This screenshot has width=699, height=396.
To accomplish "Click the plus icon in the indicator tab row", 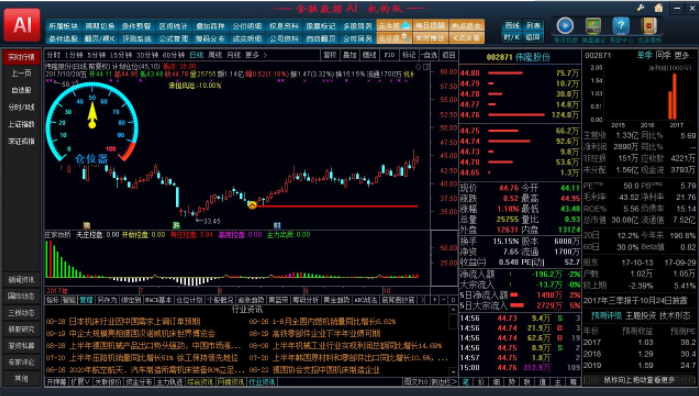I will coord(435,300).
